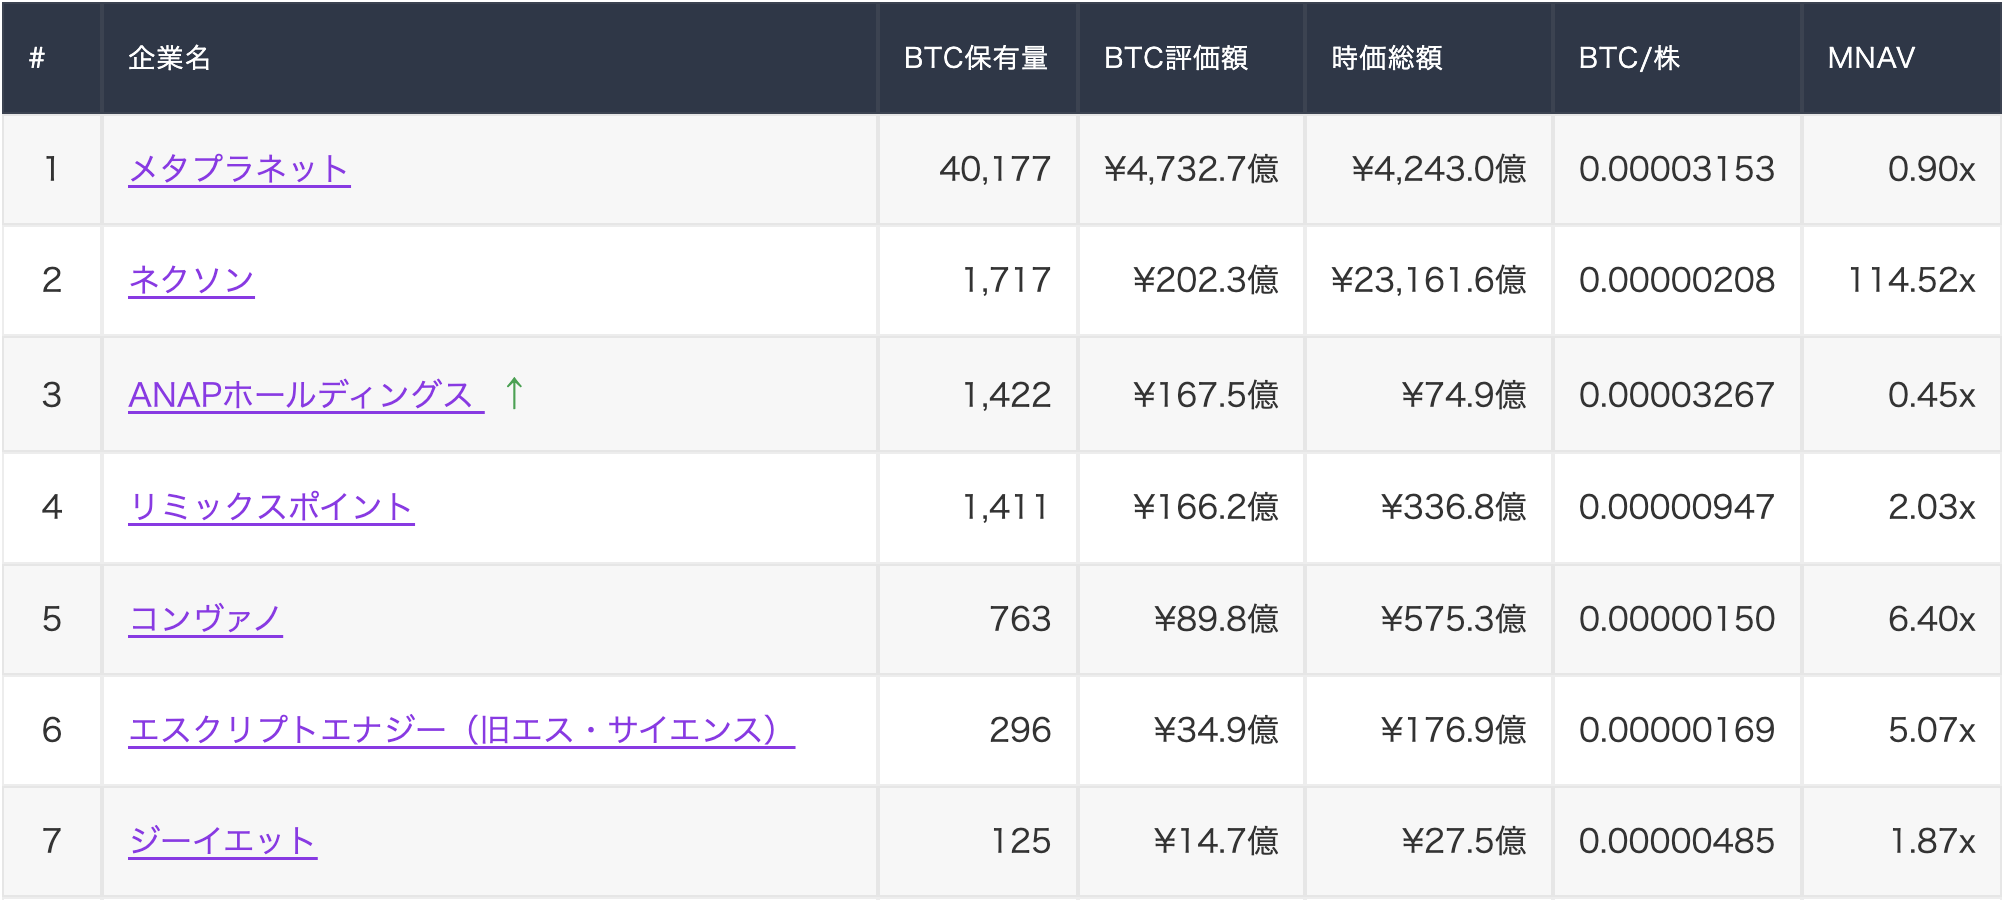
Task: Click the BTC/株 column header
Action: 1629,58
